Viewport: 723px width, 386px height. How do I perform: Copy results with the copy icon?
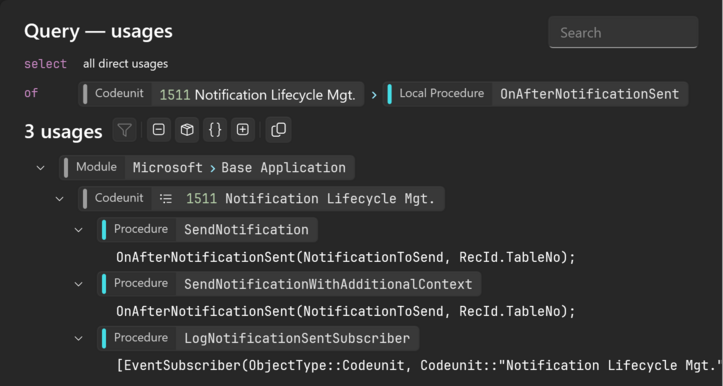279,130
